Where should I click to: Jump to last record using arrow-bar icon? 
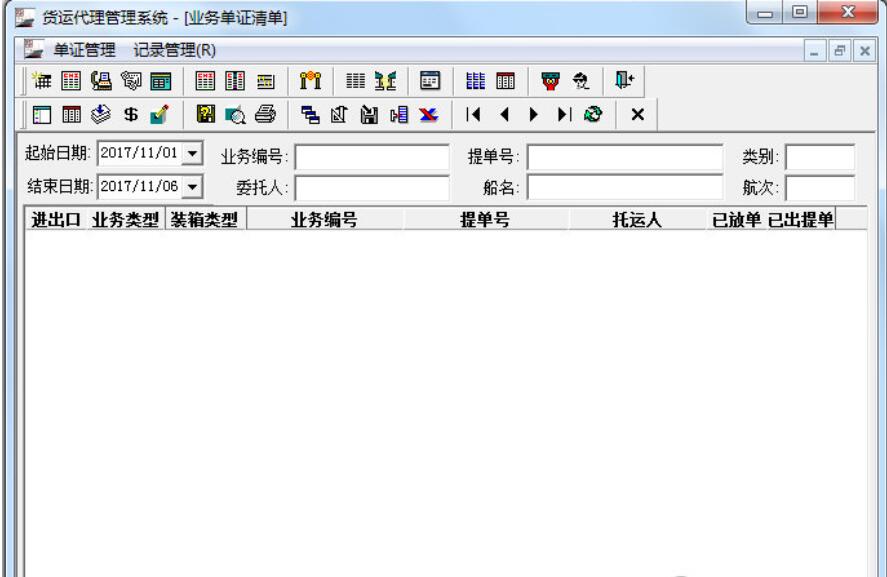tap(564, 114)
